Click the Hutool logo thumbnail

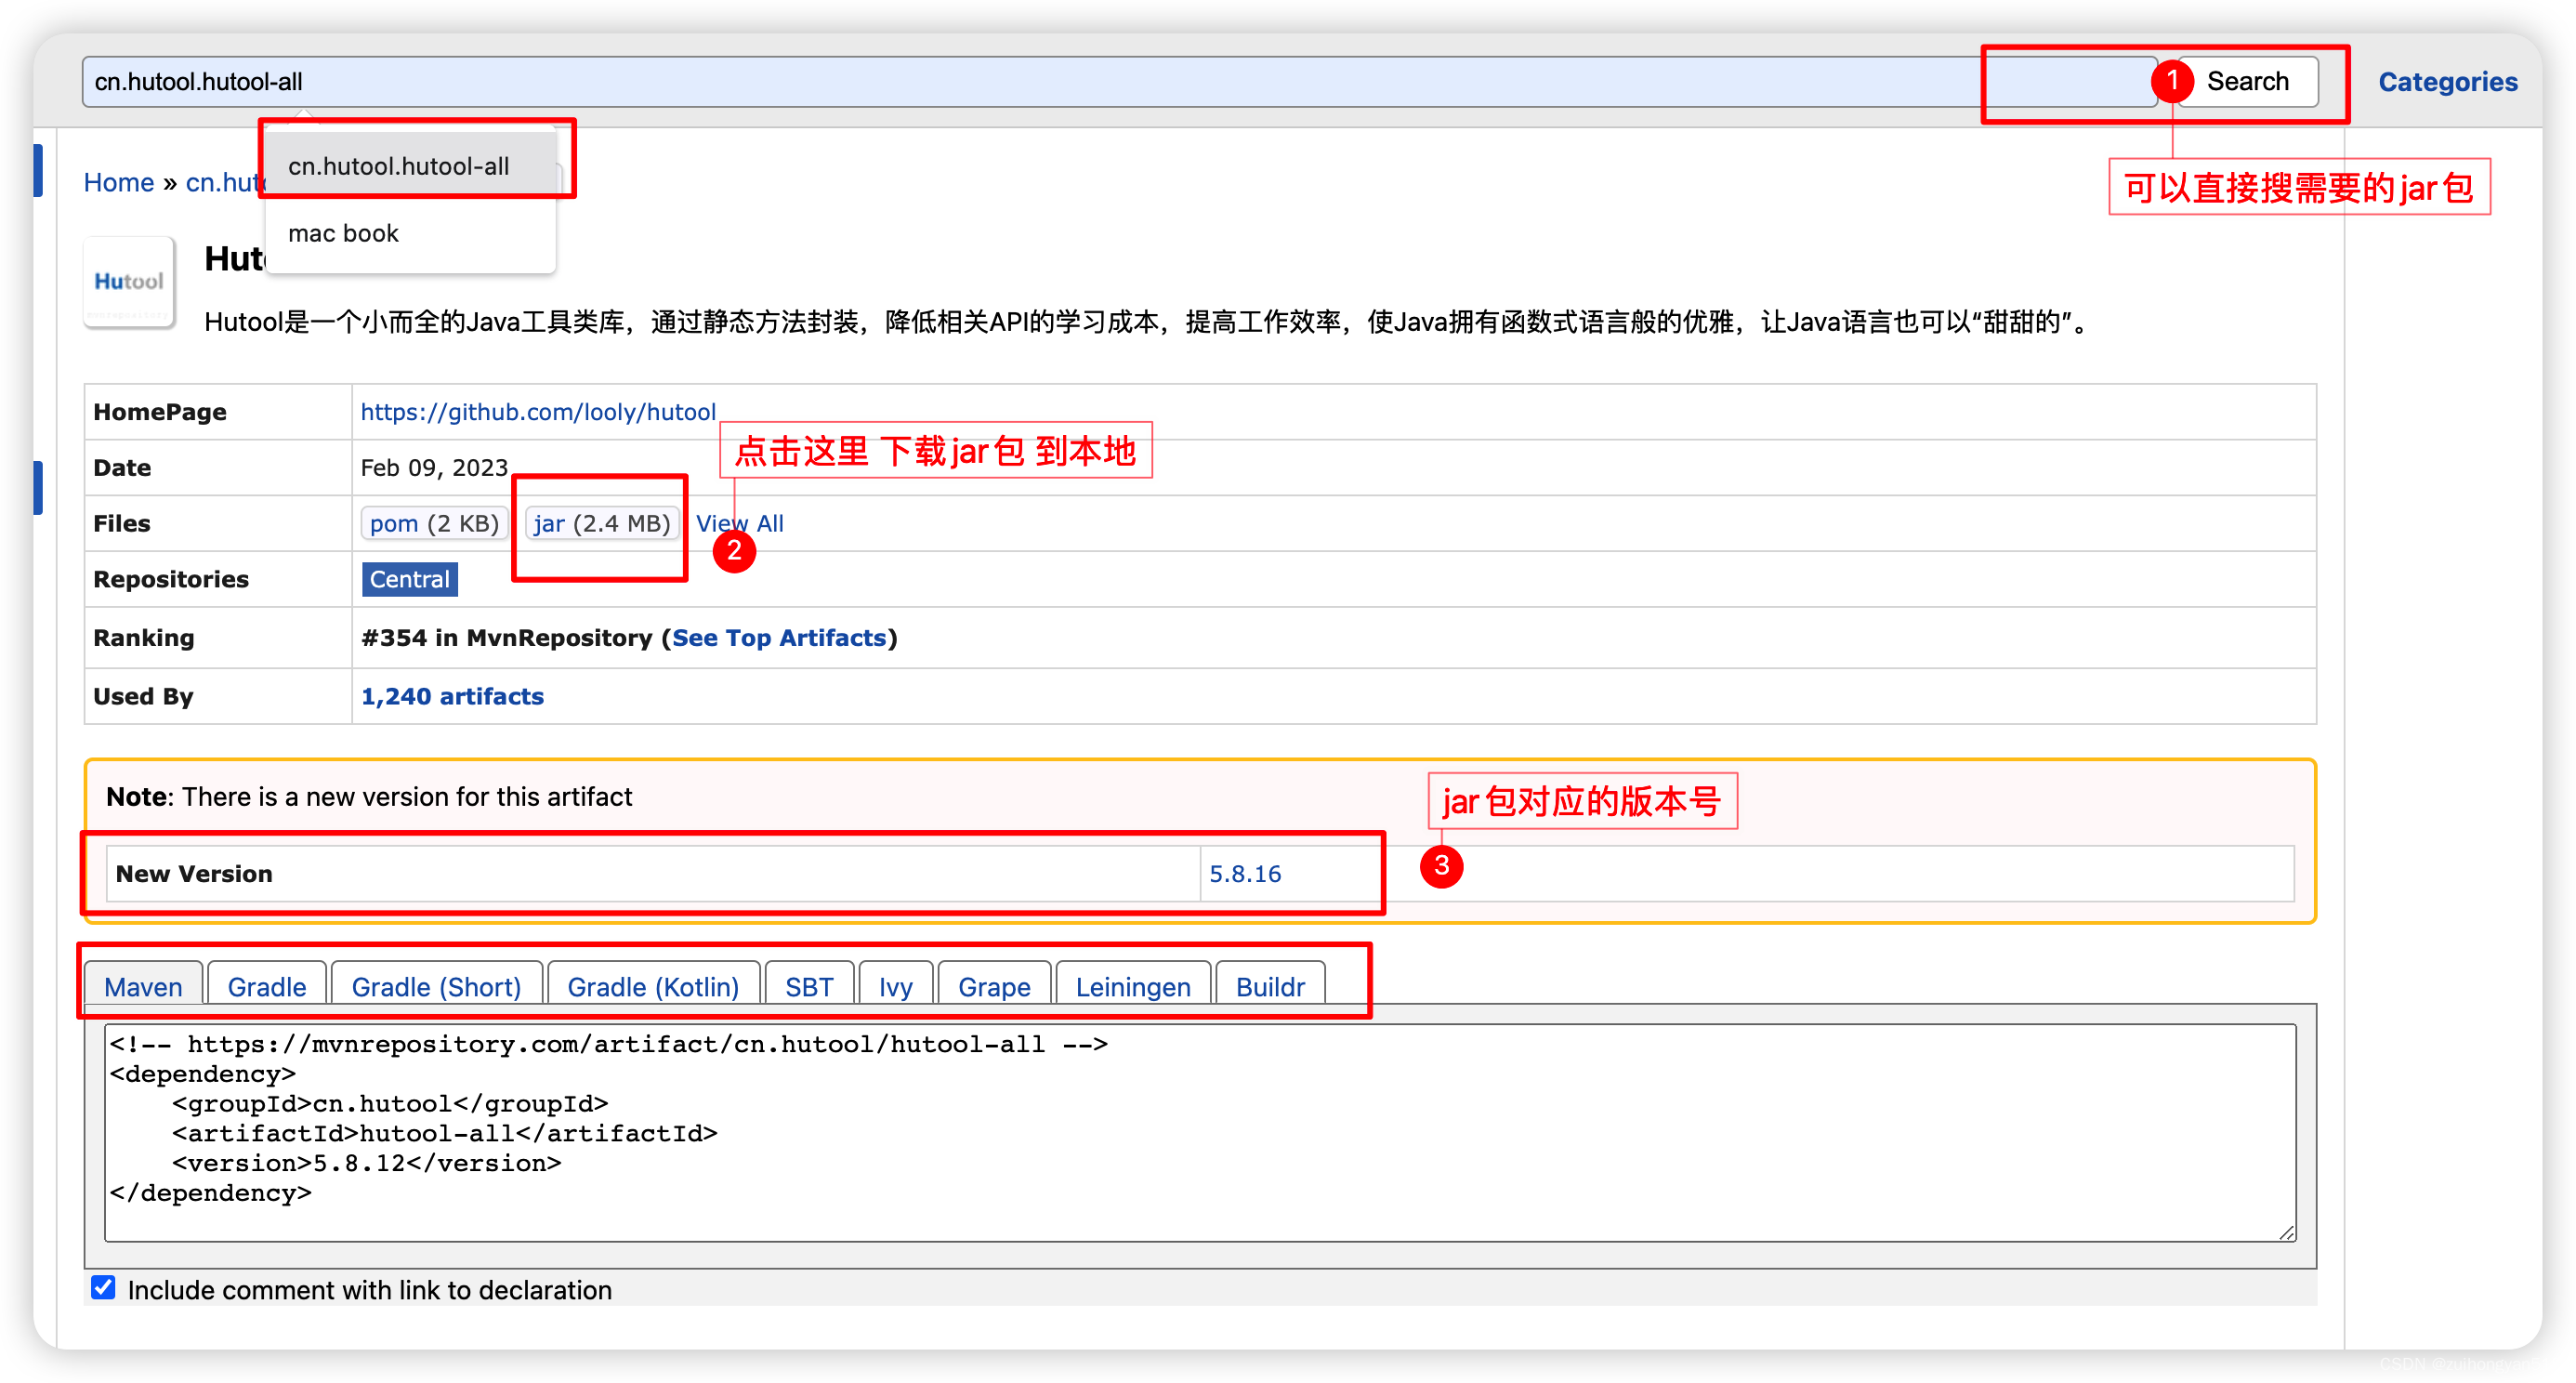(129, 282)
